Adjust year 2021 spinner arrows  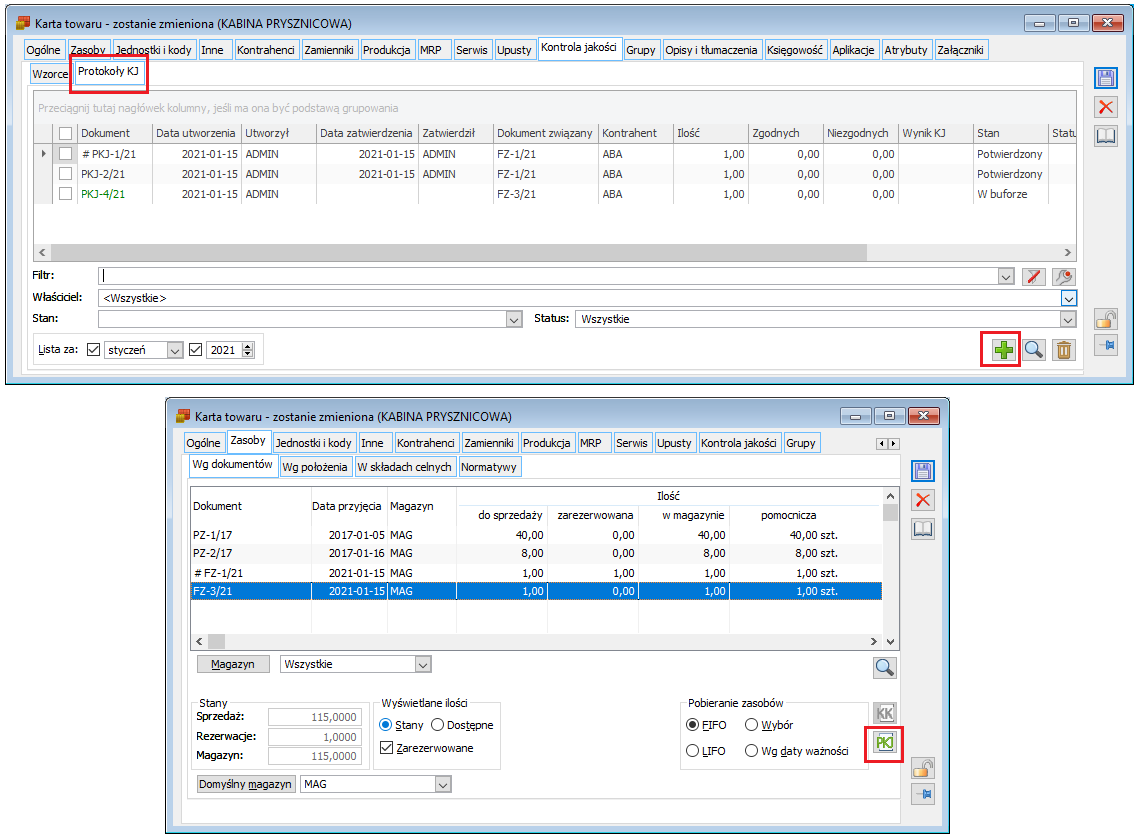point(248,350)
